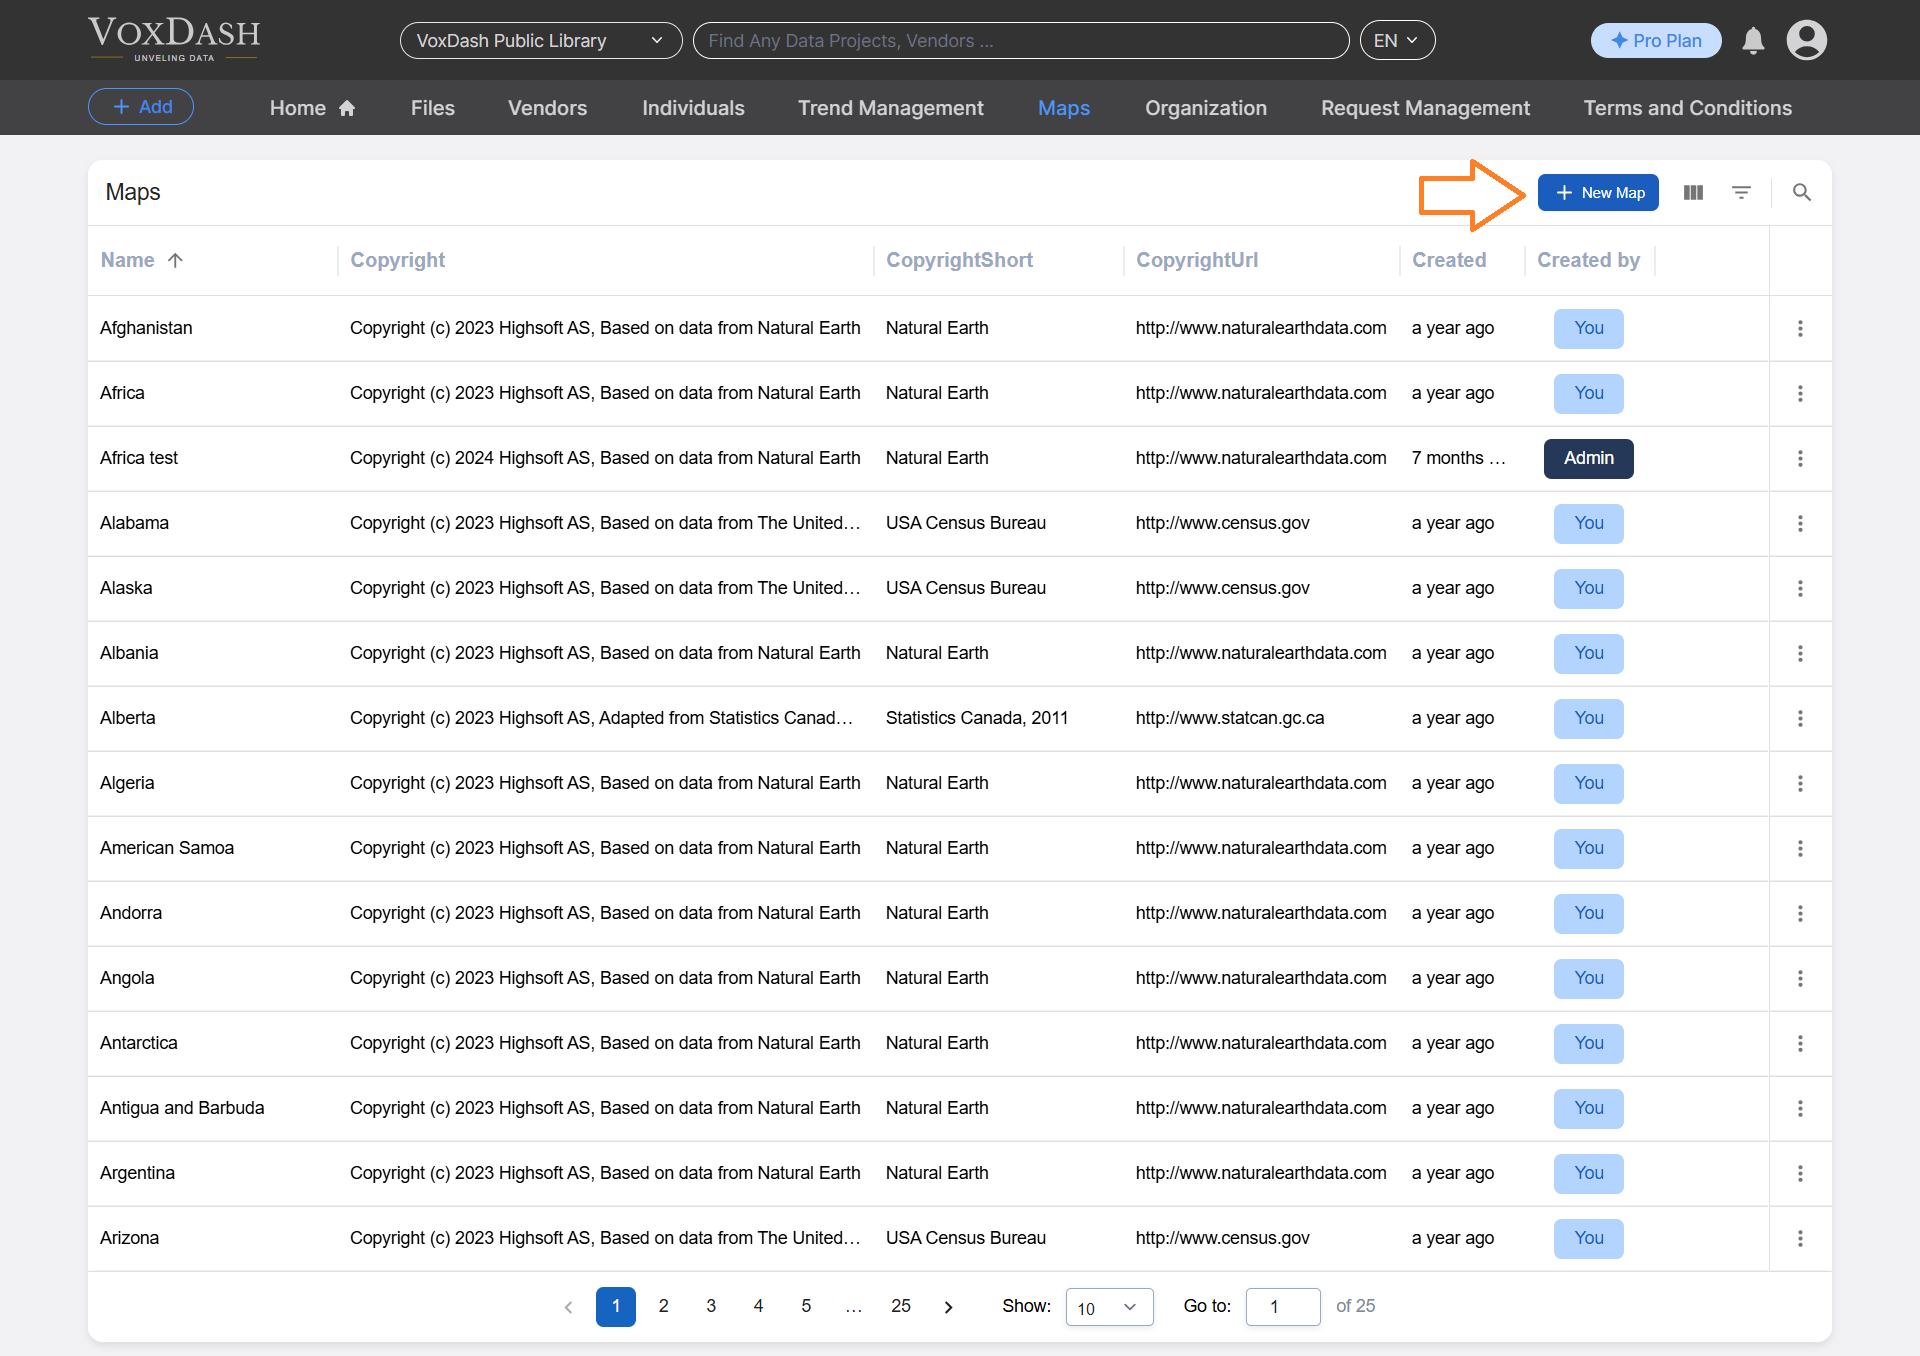Screen dimensions: 1920x1356
Task: Click the New Map button
Action: (1598, 192)
